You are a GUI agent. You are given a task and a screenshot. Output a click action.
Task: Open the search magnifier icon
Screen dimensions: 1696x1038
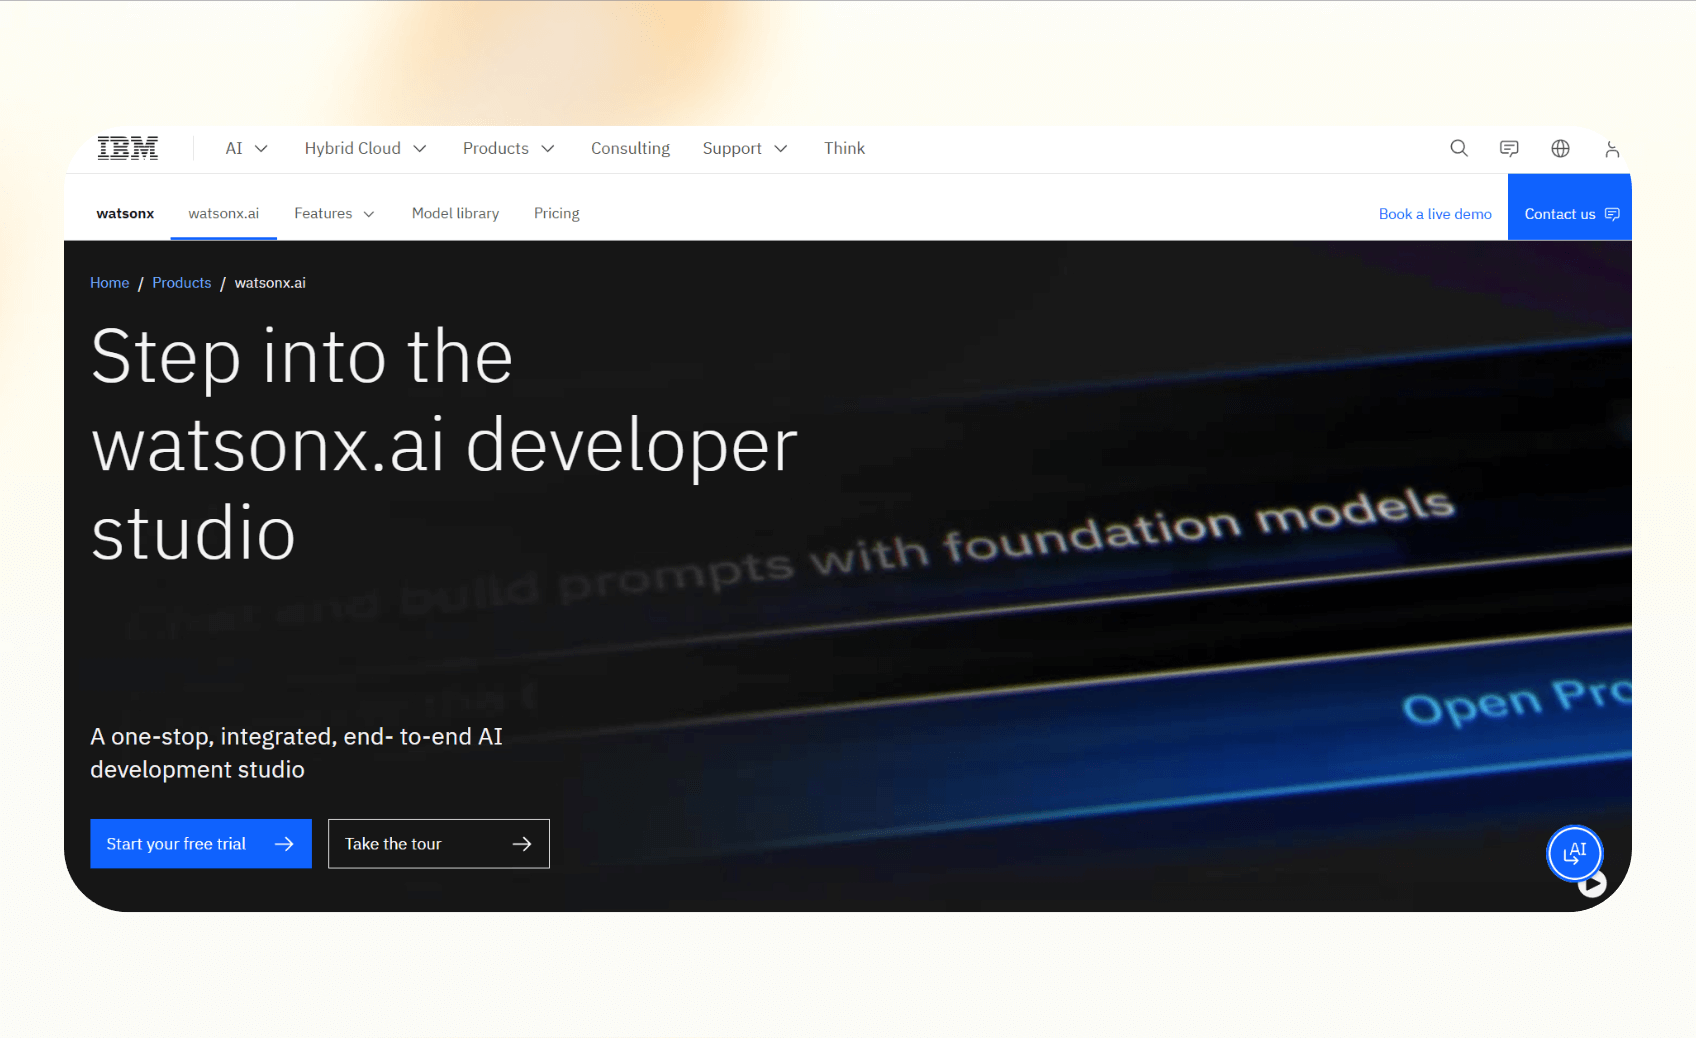pyautogui.click(x=1459, y=148)
